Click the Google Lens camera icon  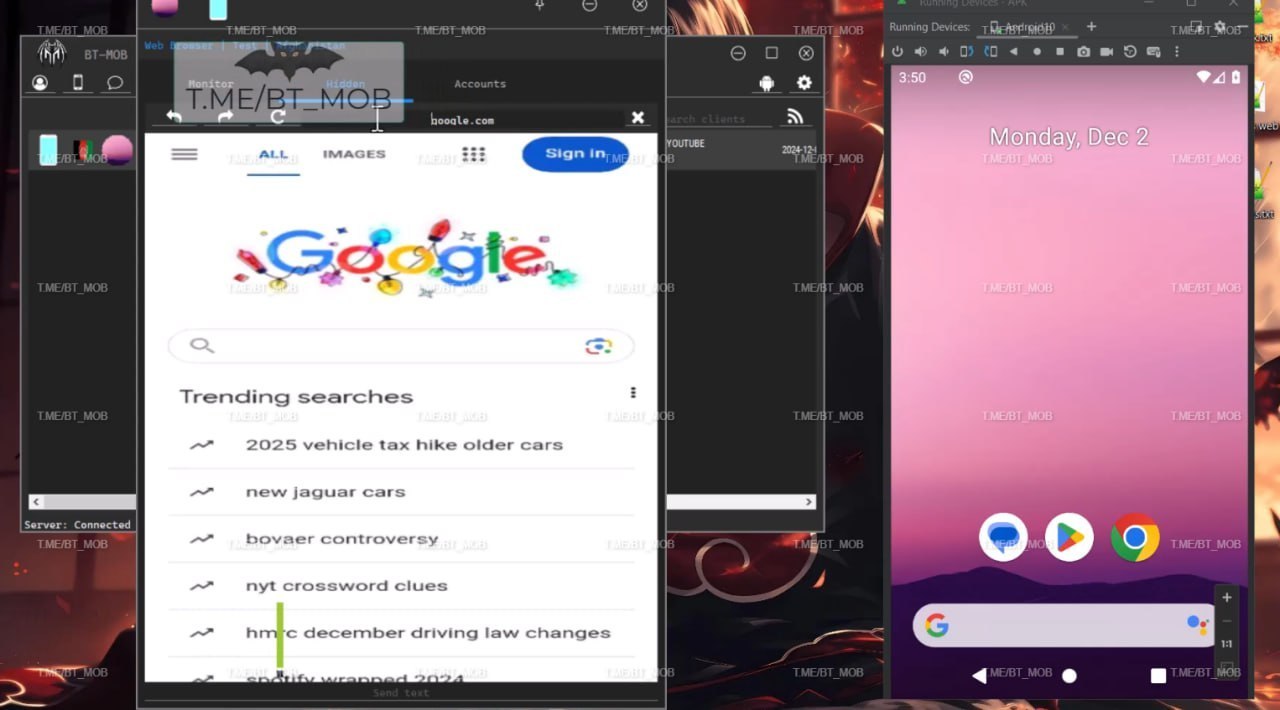(x=598, y=346)
